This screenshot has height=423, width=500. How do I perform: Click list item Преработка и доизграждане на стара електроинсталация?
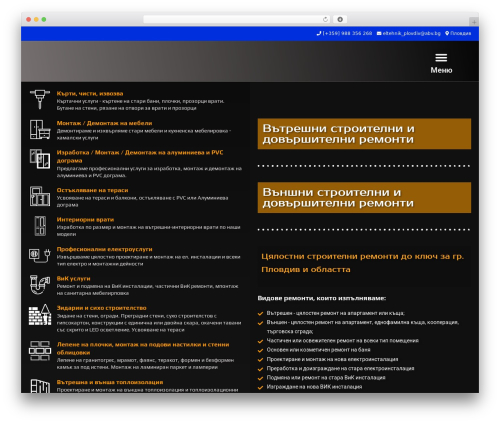340,368
